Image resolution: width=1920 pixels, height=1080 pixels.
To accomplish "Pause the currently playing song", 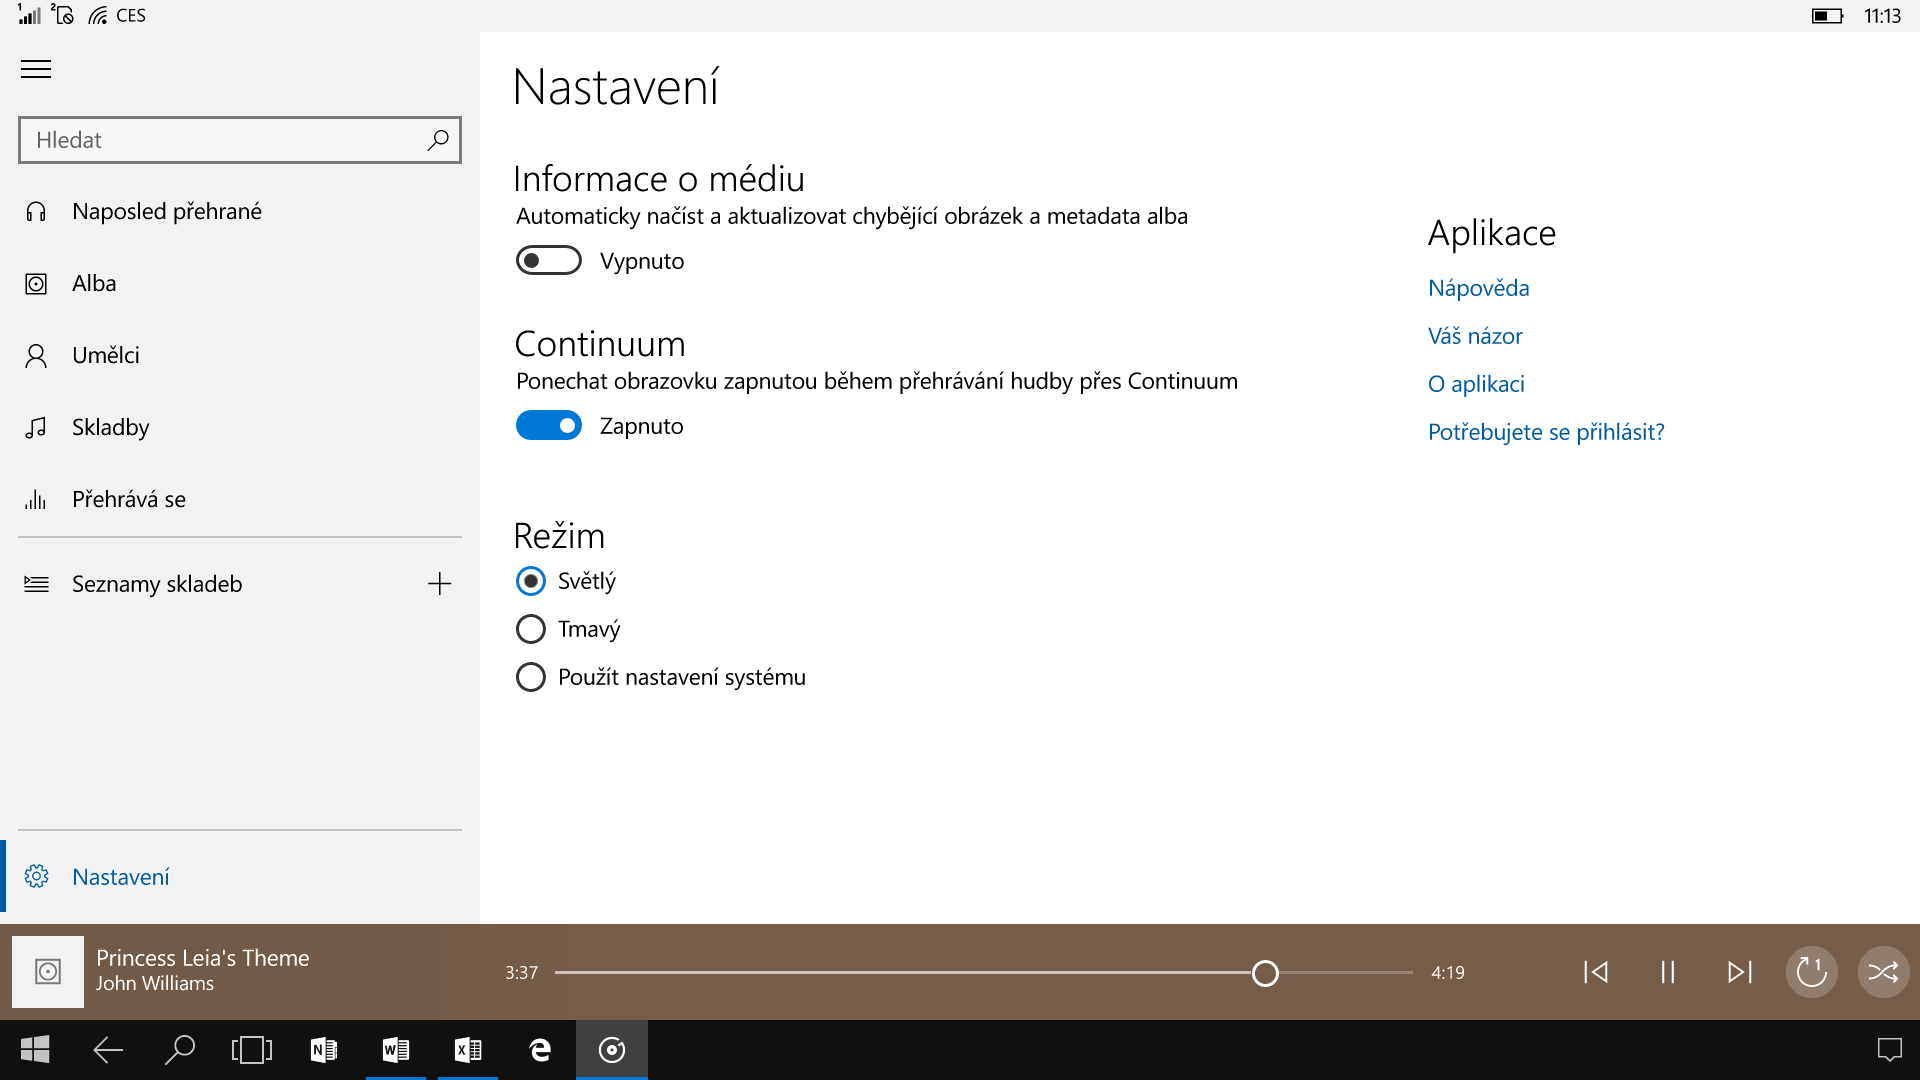I will (1666, 971).
